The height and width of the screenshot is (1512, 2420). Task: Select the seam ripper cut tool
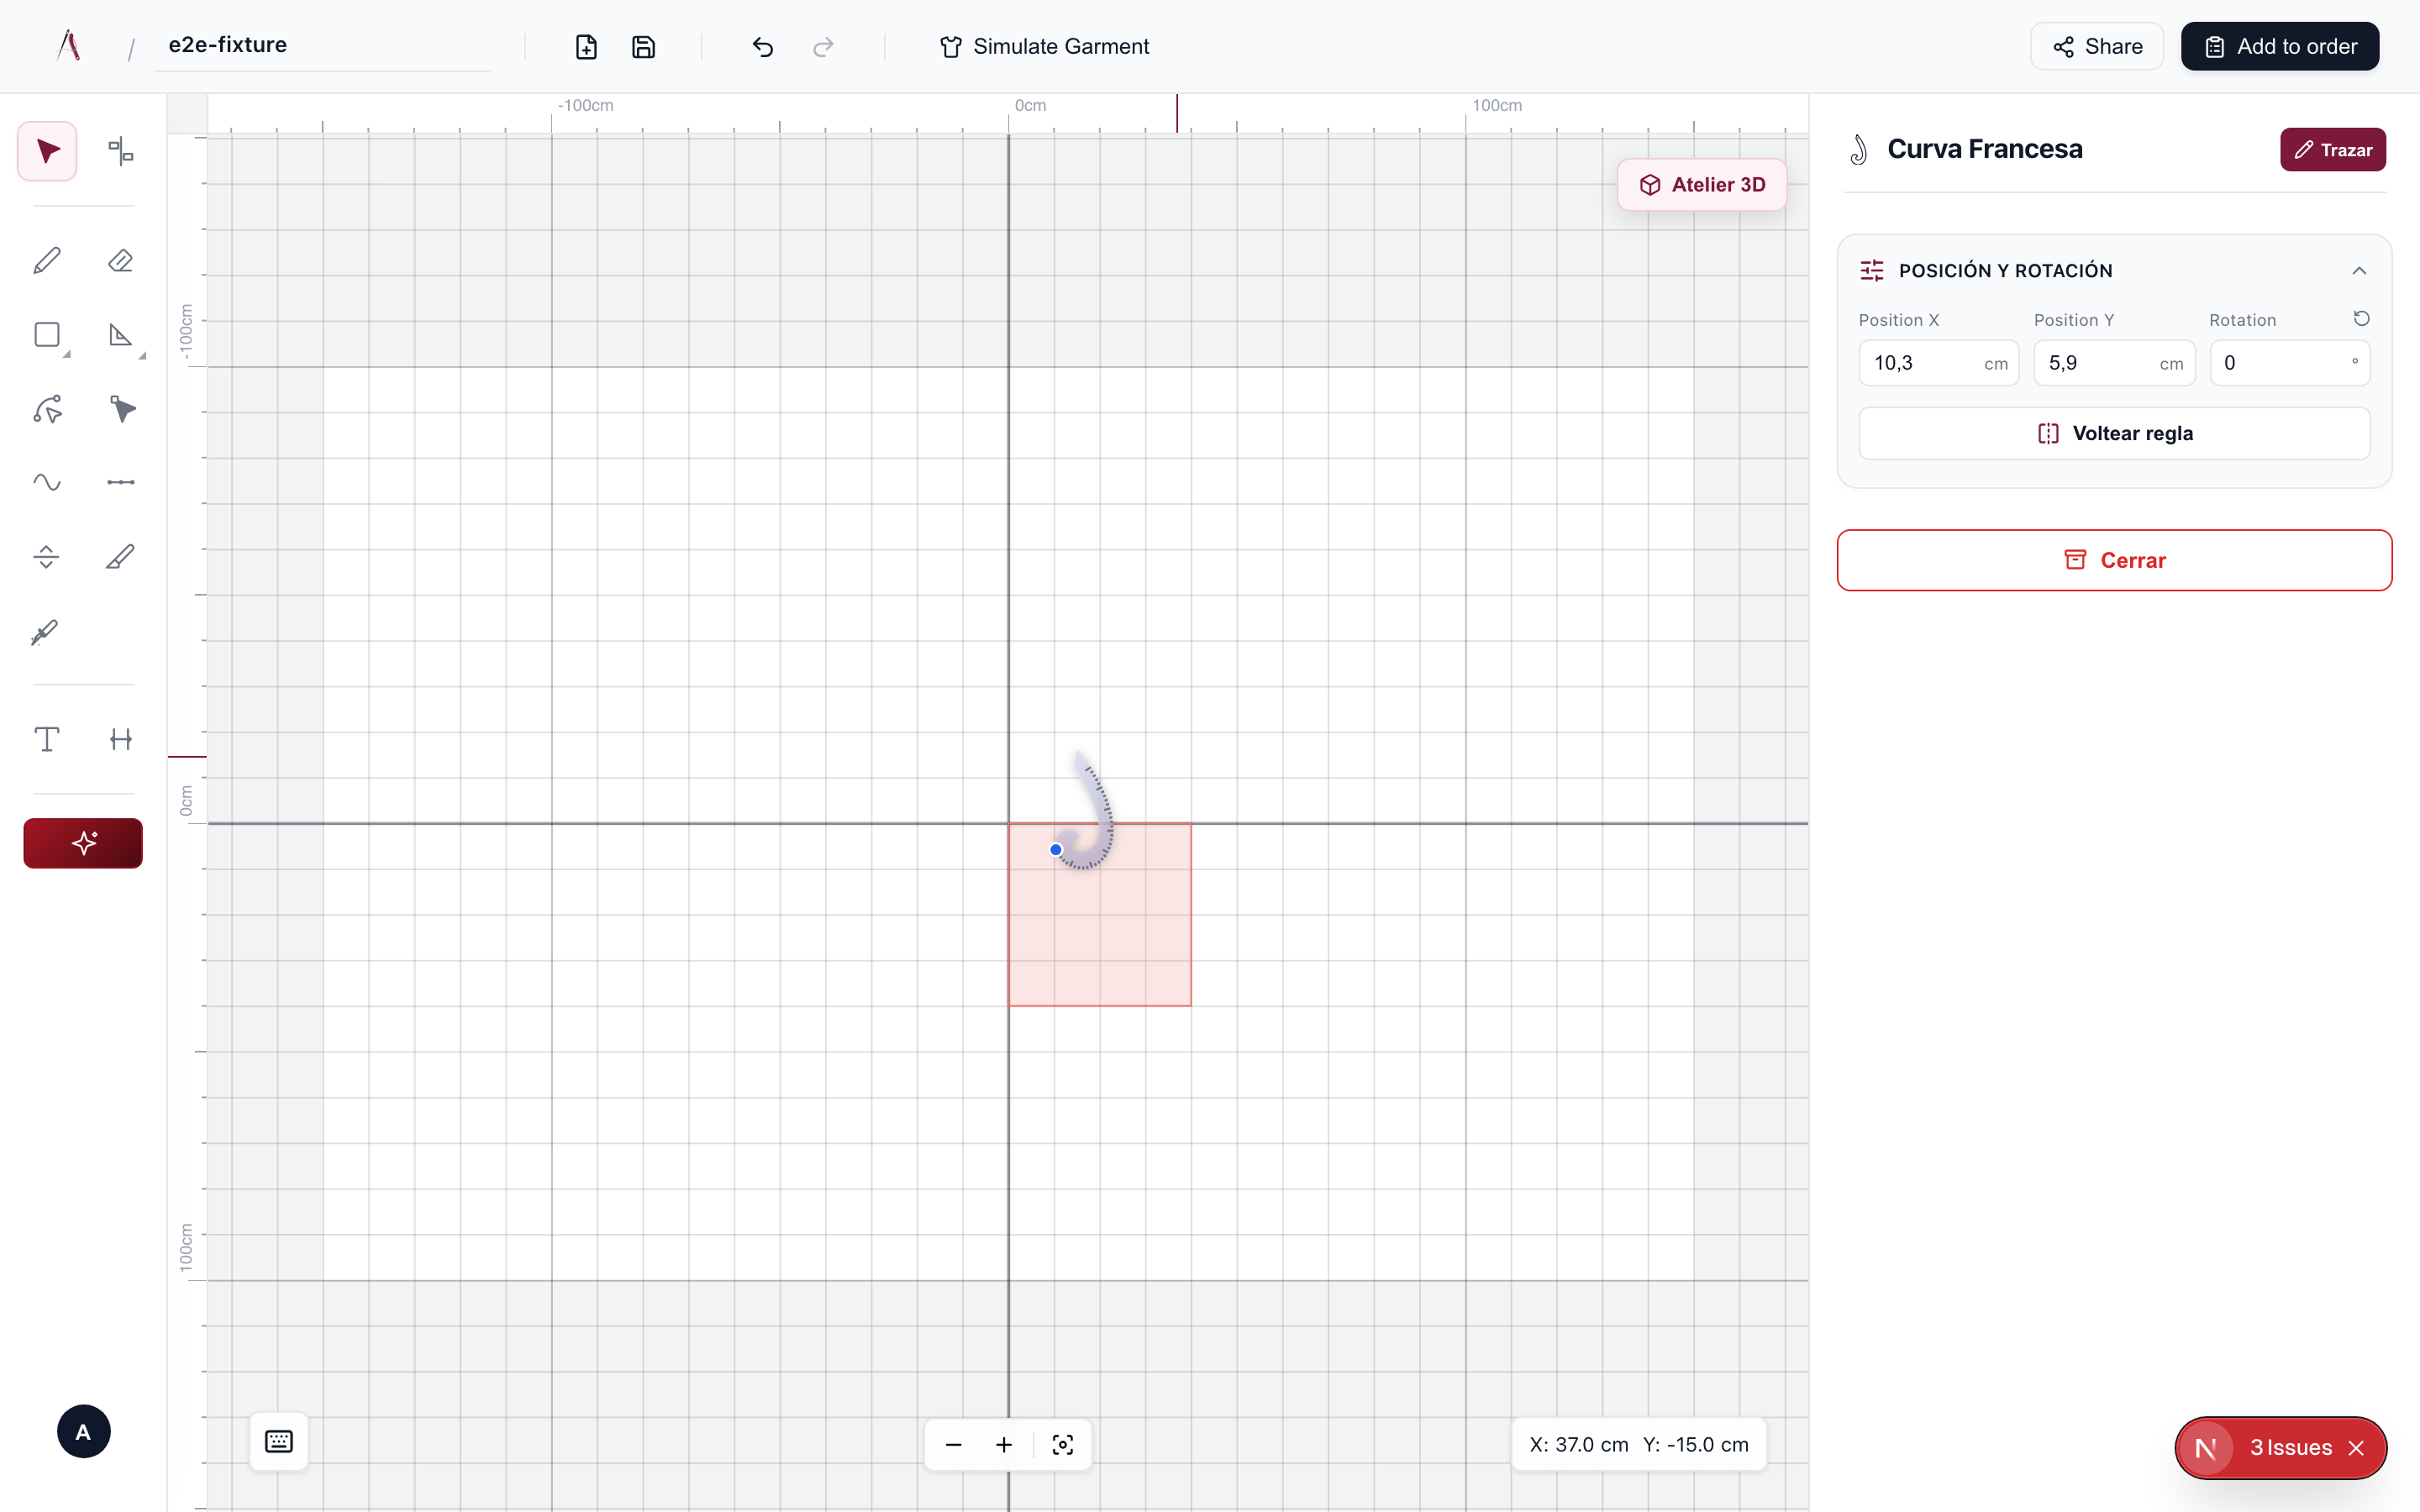[x=47, y=632]
